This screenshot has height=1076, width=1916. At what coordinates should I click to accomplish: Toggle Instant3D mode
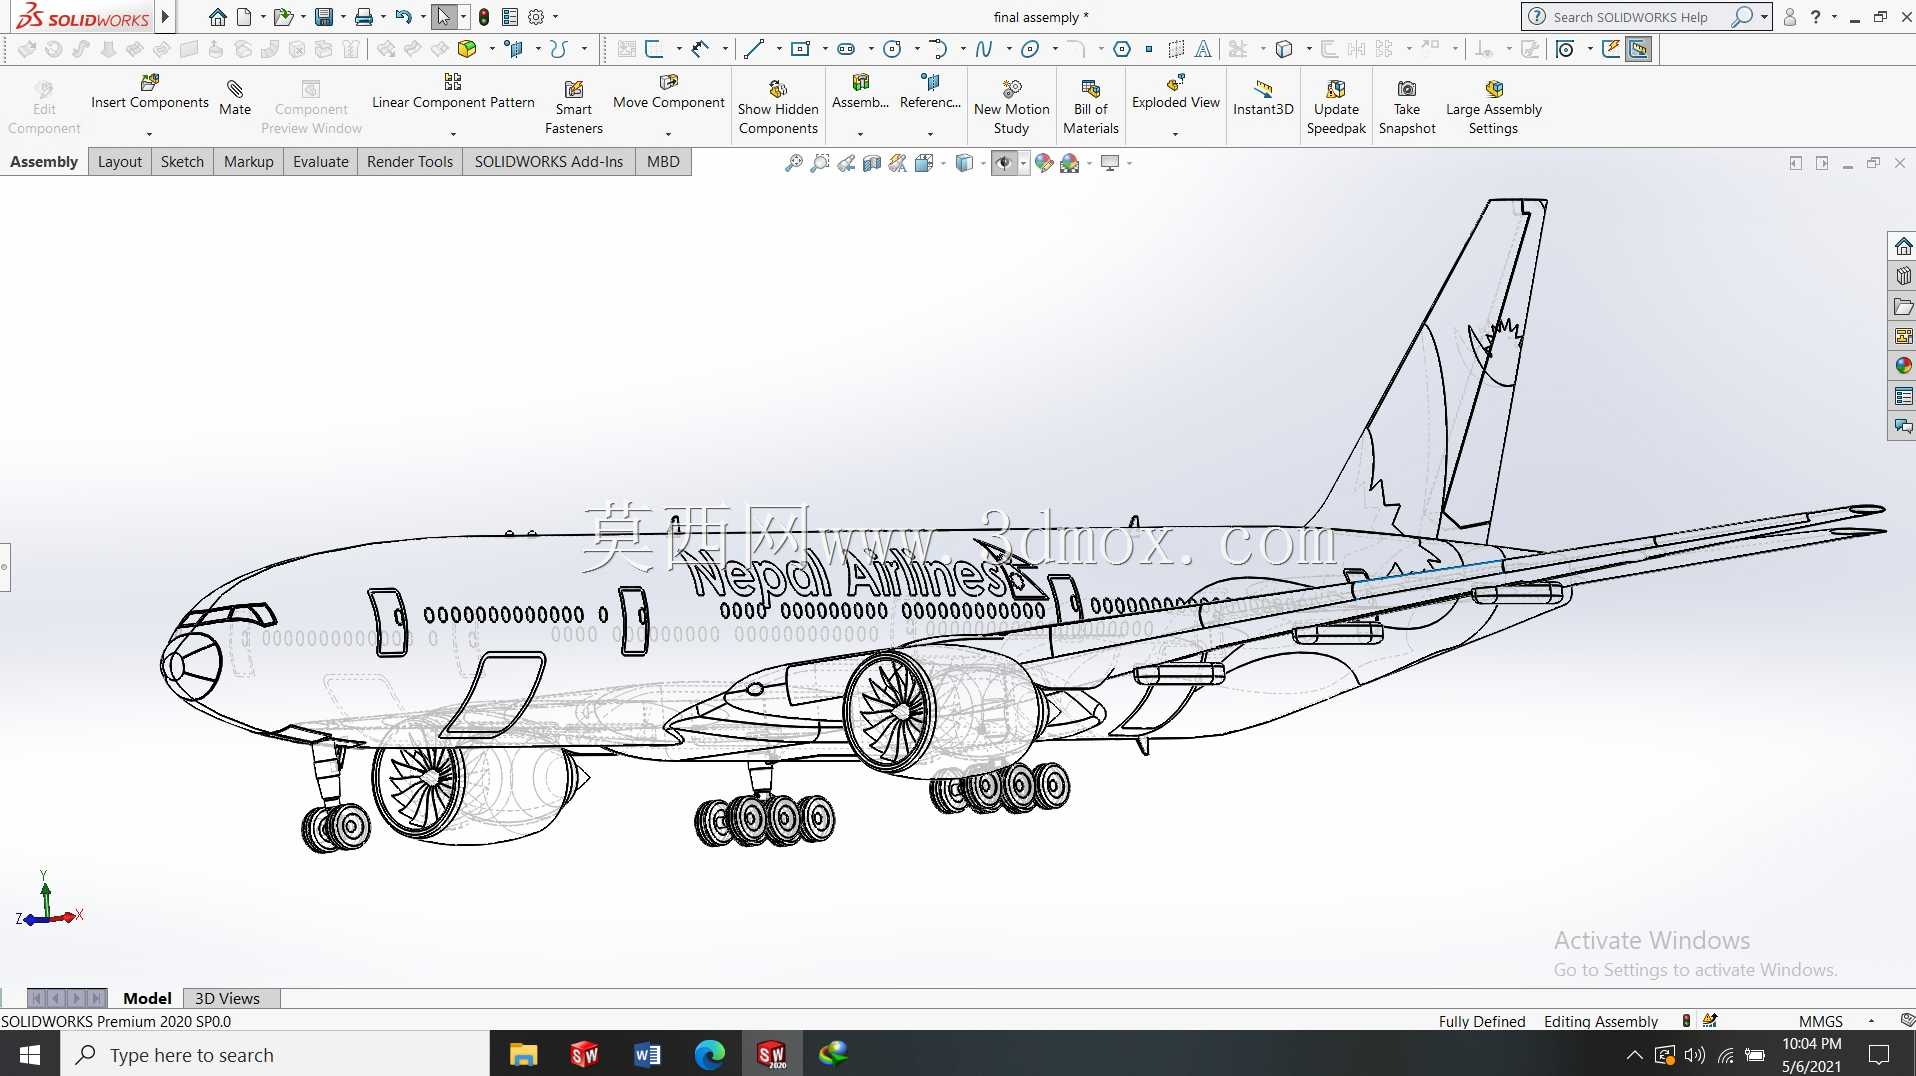pyautogui.click(x=1263, y=98)
